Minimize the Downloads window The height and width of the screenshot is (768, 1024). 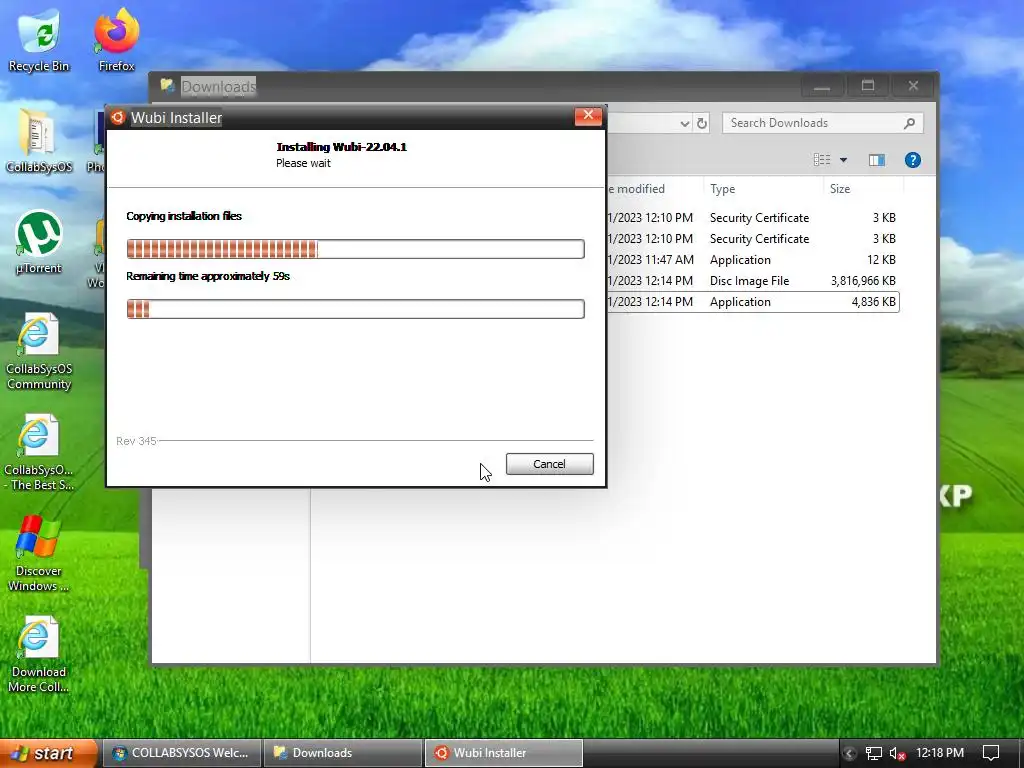[x=822, y=86]
